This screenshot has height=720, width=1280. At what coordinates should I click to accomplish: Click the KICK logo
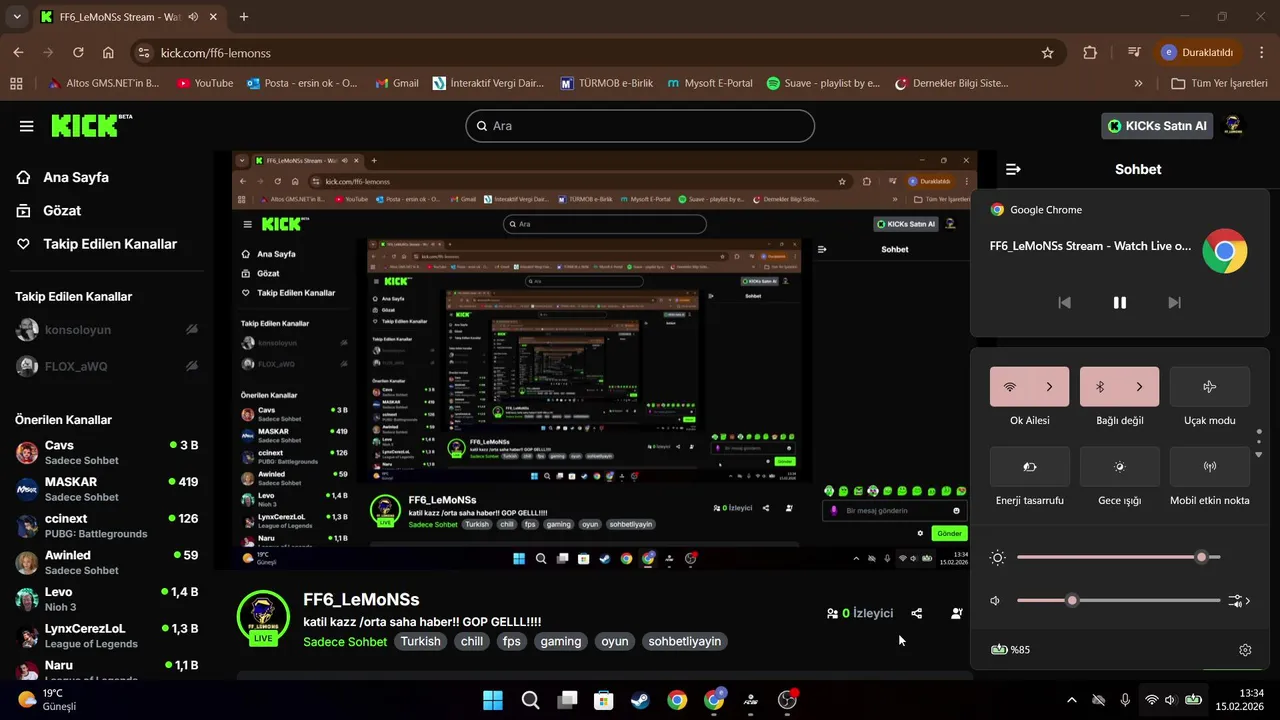pos(90,125)
